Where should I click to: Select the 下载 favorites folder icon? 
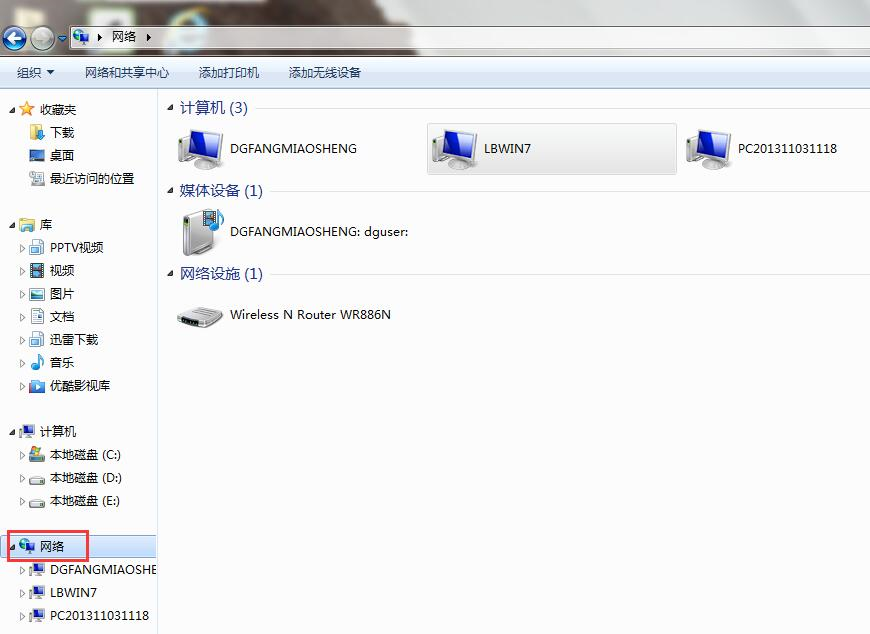click(x=37, y=133)
